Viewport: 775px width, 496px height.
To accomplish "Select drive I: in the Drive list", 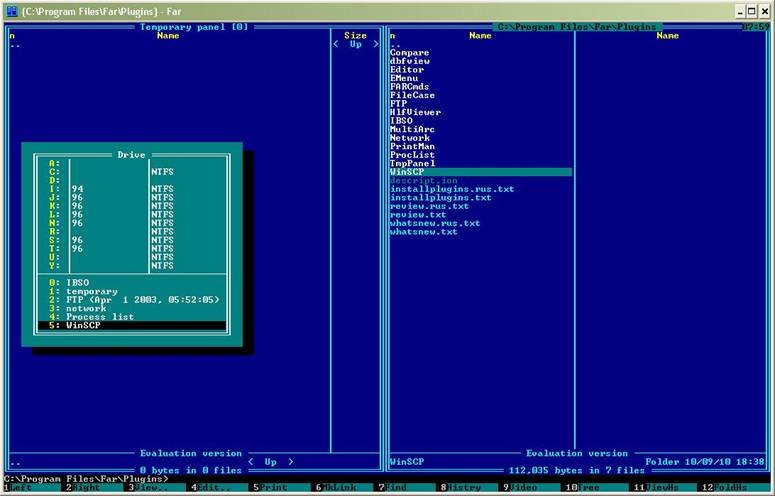I will click(x=132, y=189).
